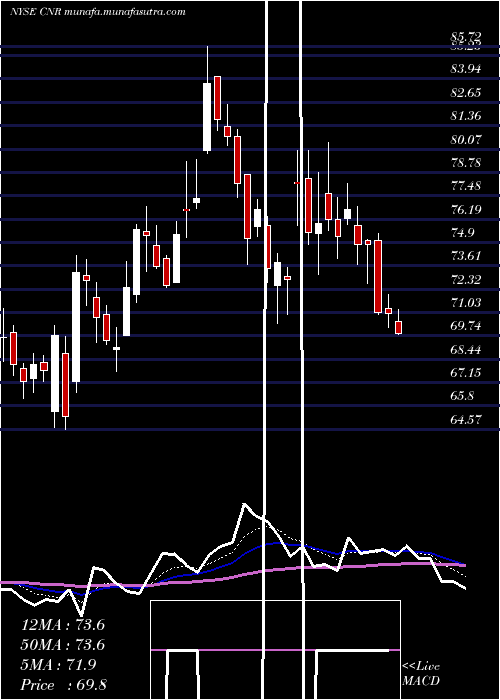Click the <<Live MACD label

(x=421, y=674)
